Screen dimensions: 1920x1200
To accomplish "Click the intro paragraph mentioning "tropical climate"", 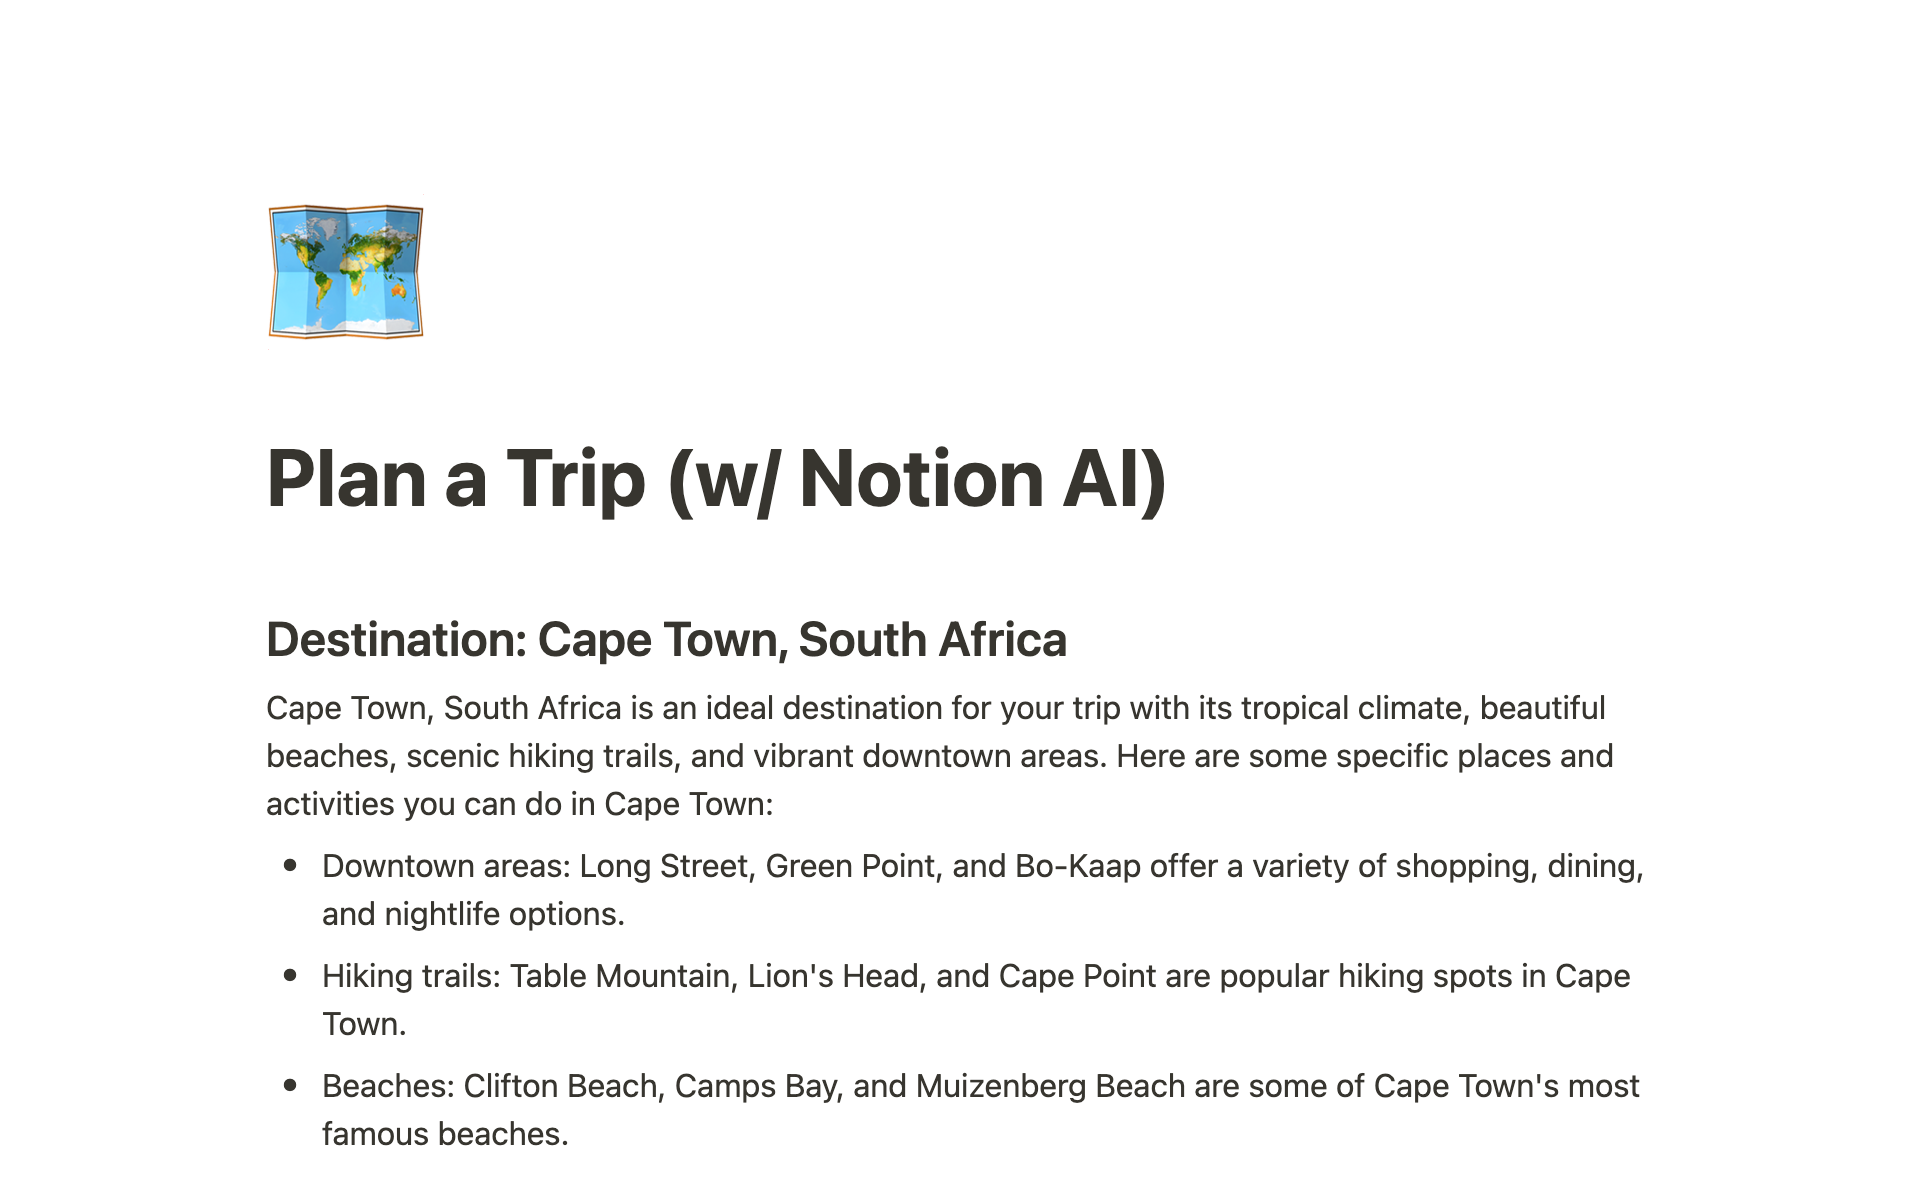I will click(935, 708).
